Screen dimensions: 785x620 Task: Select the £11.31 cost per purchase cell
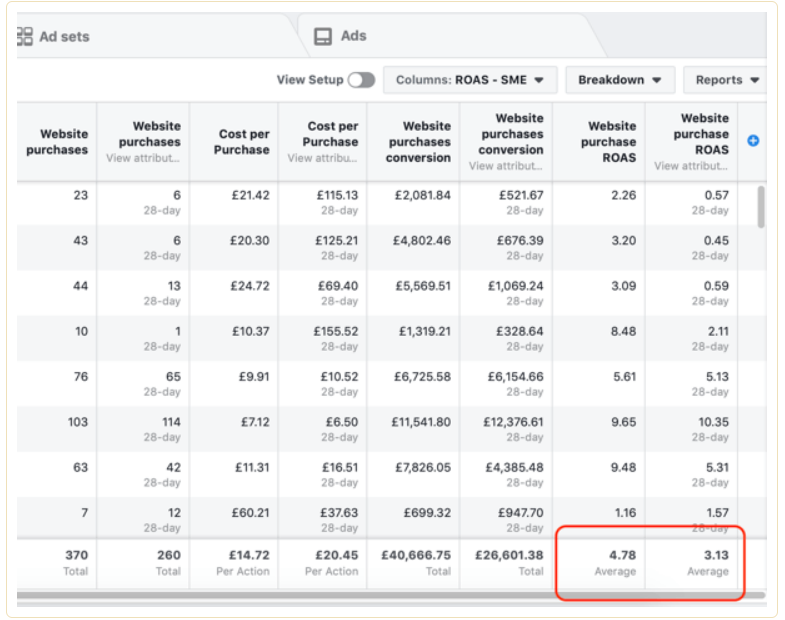point(252,468)
